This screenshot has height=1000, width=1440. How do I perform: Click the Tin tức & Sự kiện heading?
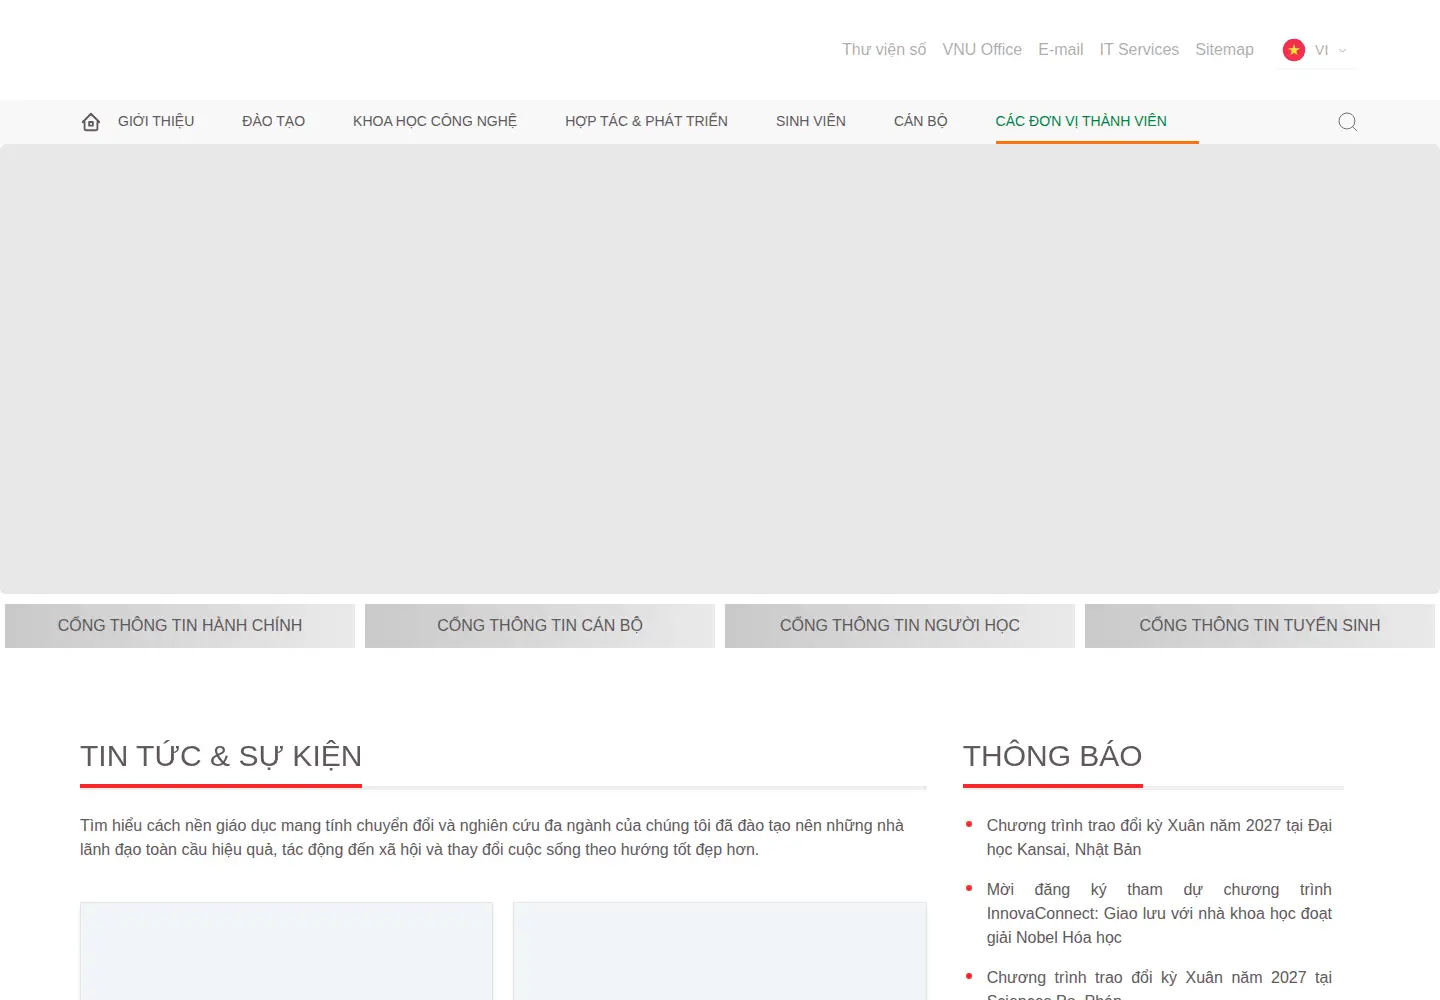point(221,756)
